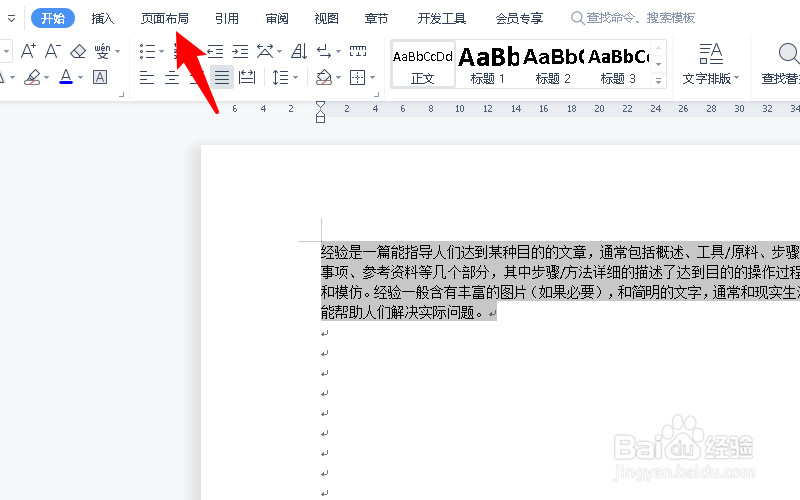Apply text highlight pen

(32, 78)
